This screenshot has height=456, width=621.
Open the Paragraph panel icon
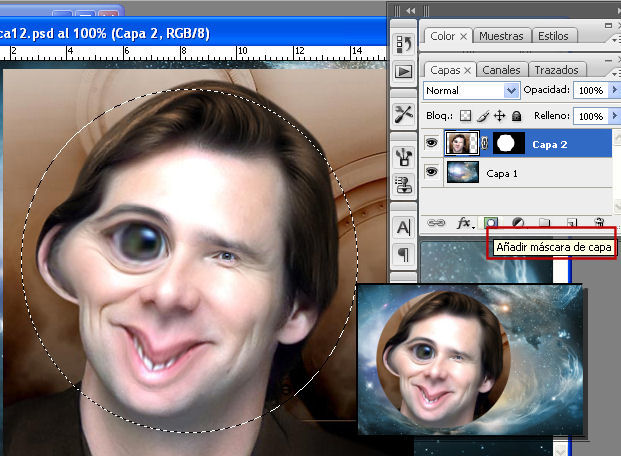click(404, 255)
